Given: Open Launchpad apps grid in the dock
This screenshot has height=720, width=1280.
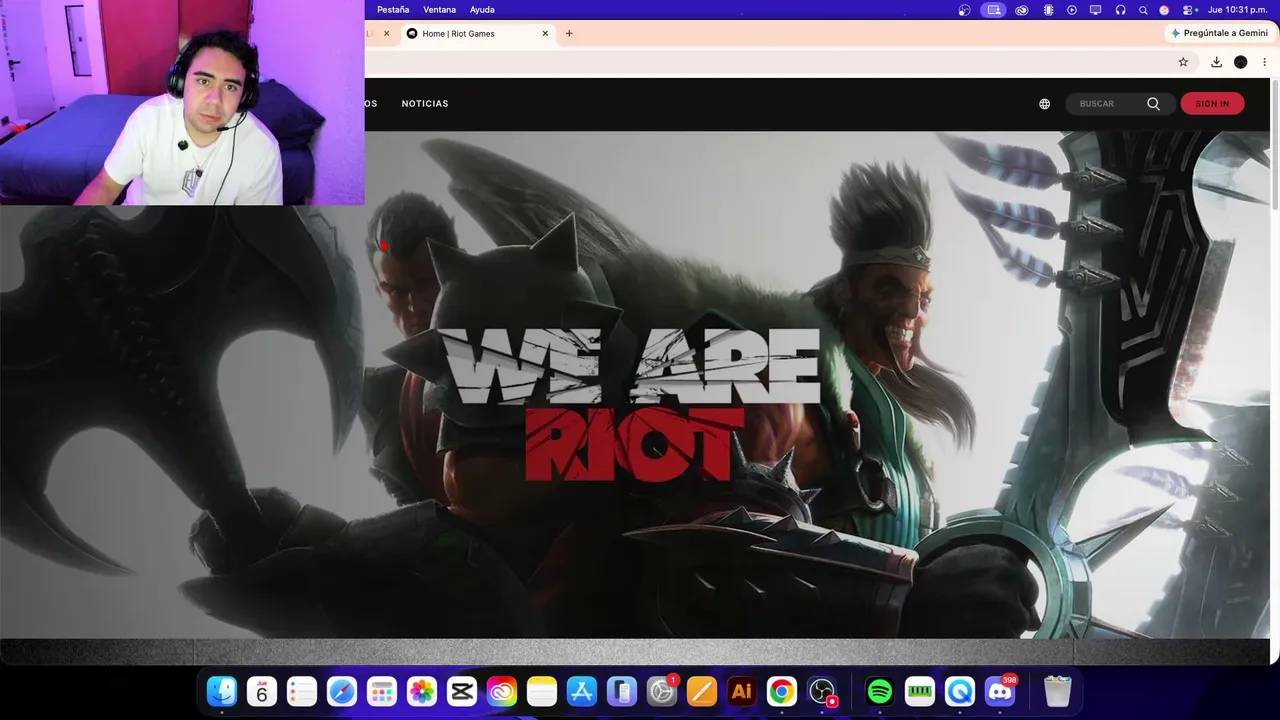Looking at the screenshot, I should (382, 691).
